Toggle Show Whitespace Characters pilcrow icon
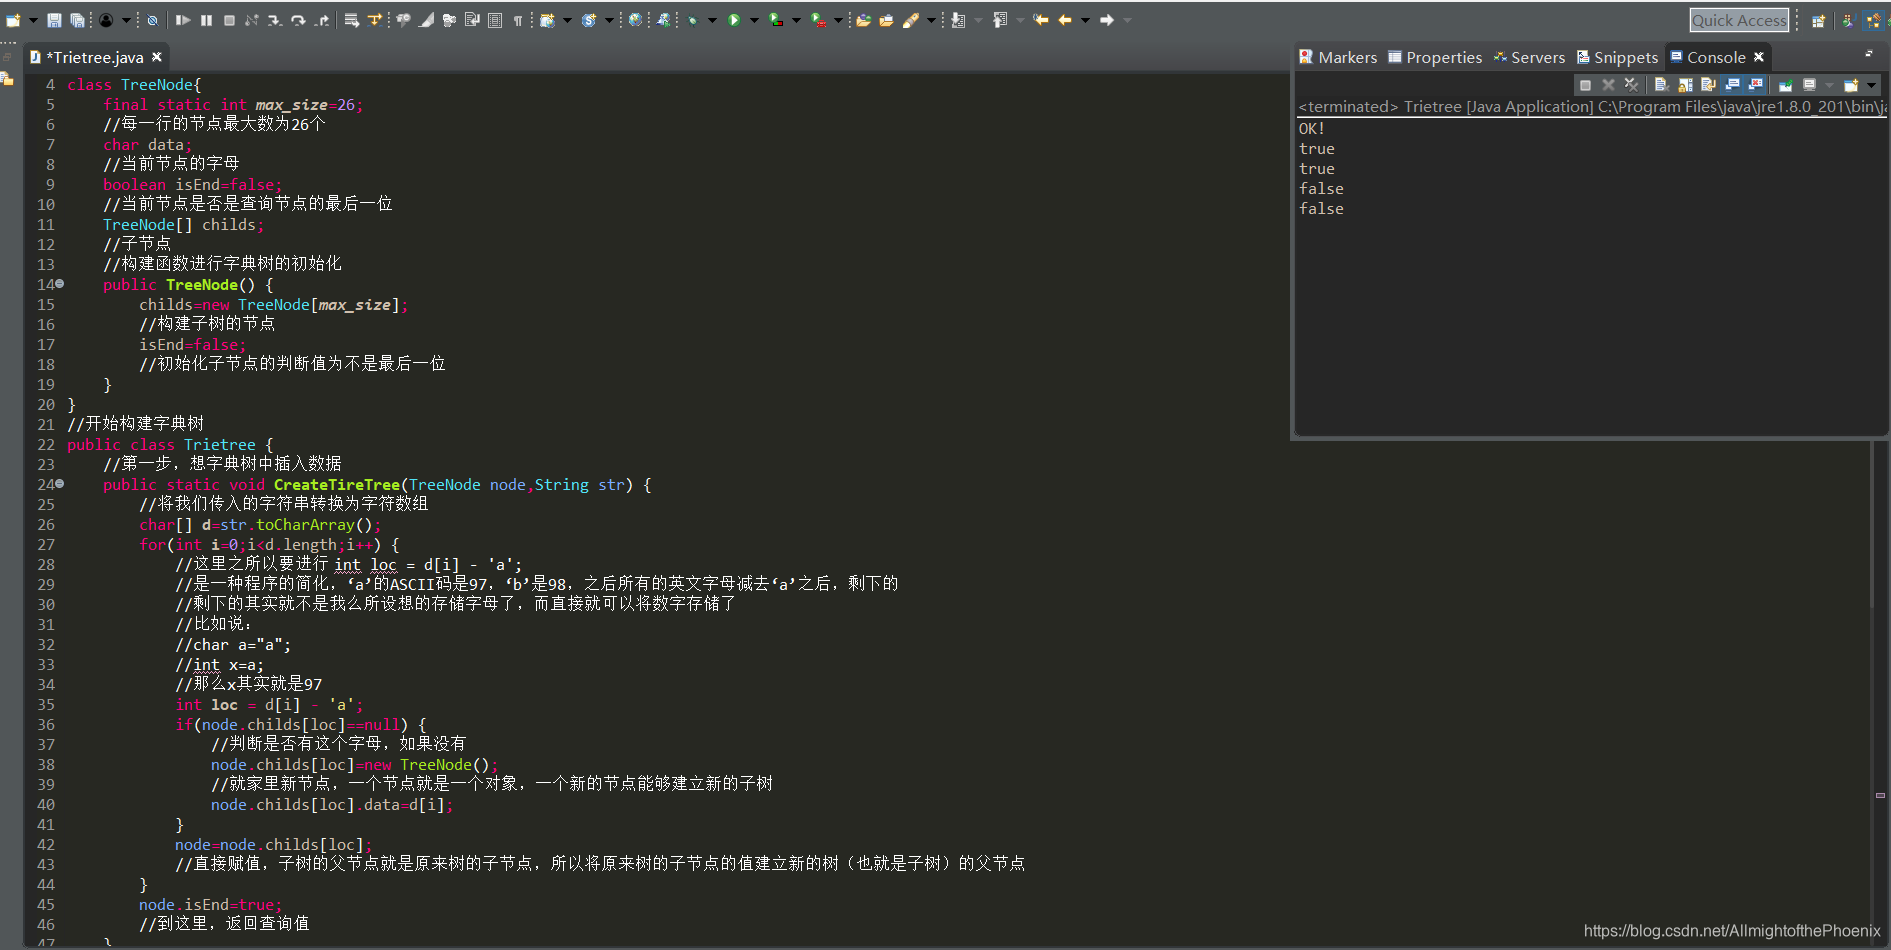The image size is (1891, 950). click(x=517, y=20)
